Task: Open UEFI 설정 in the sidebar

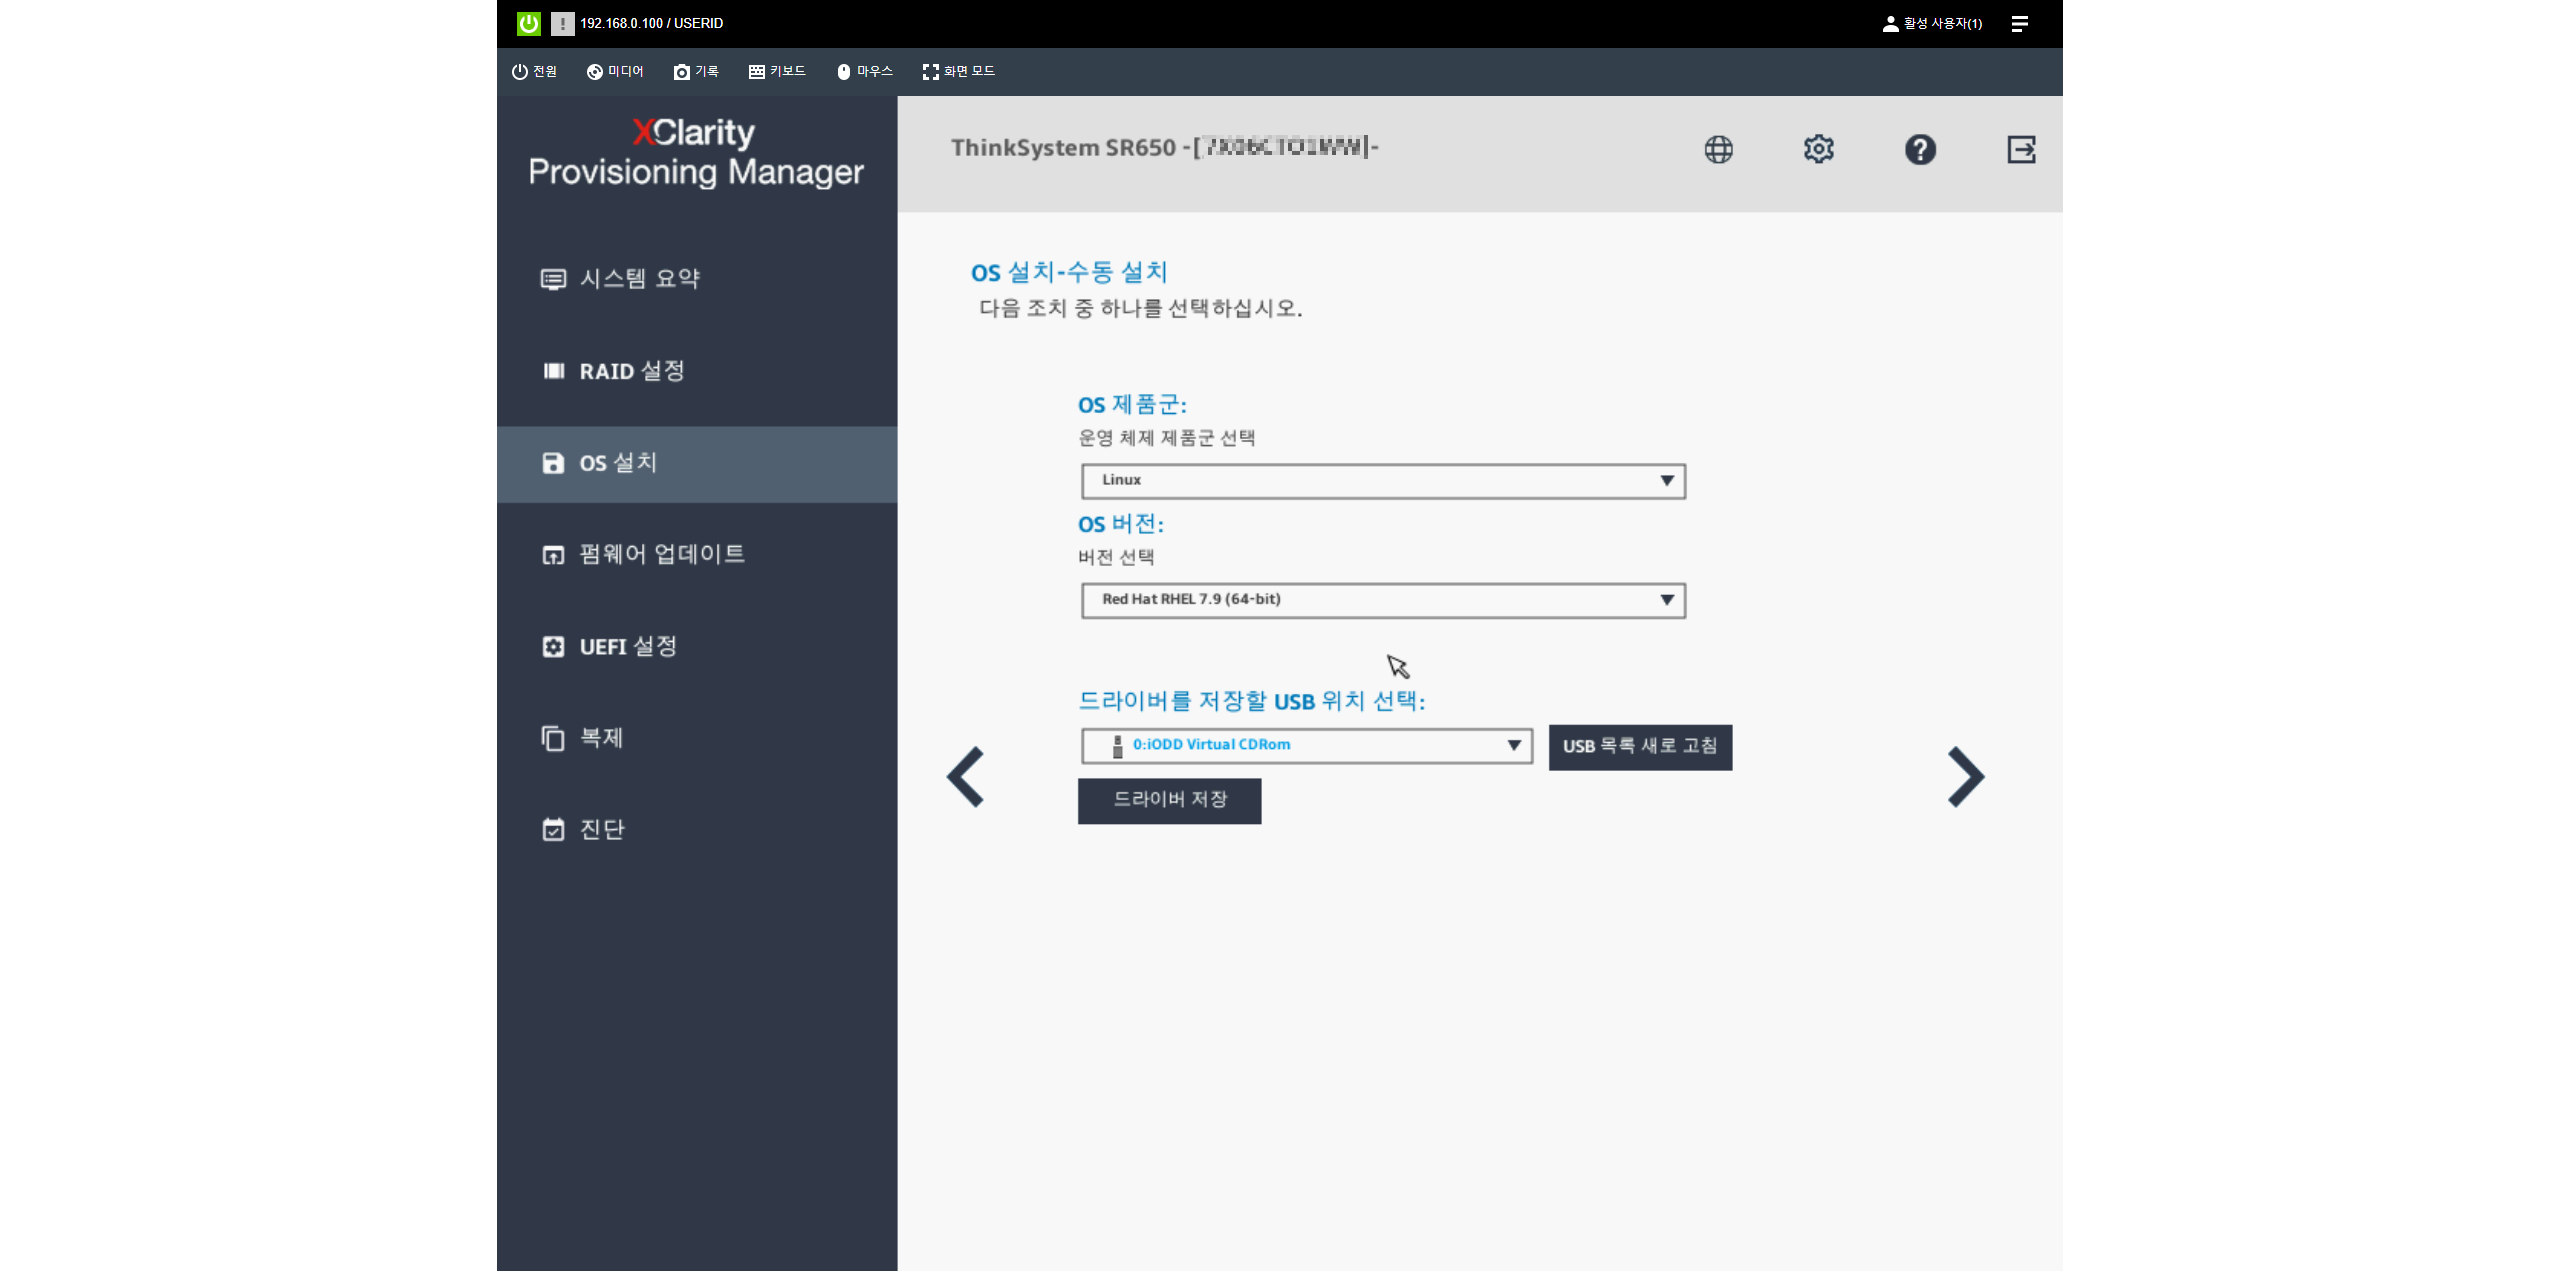Action: pyautogui.click(x=627, y=646)
